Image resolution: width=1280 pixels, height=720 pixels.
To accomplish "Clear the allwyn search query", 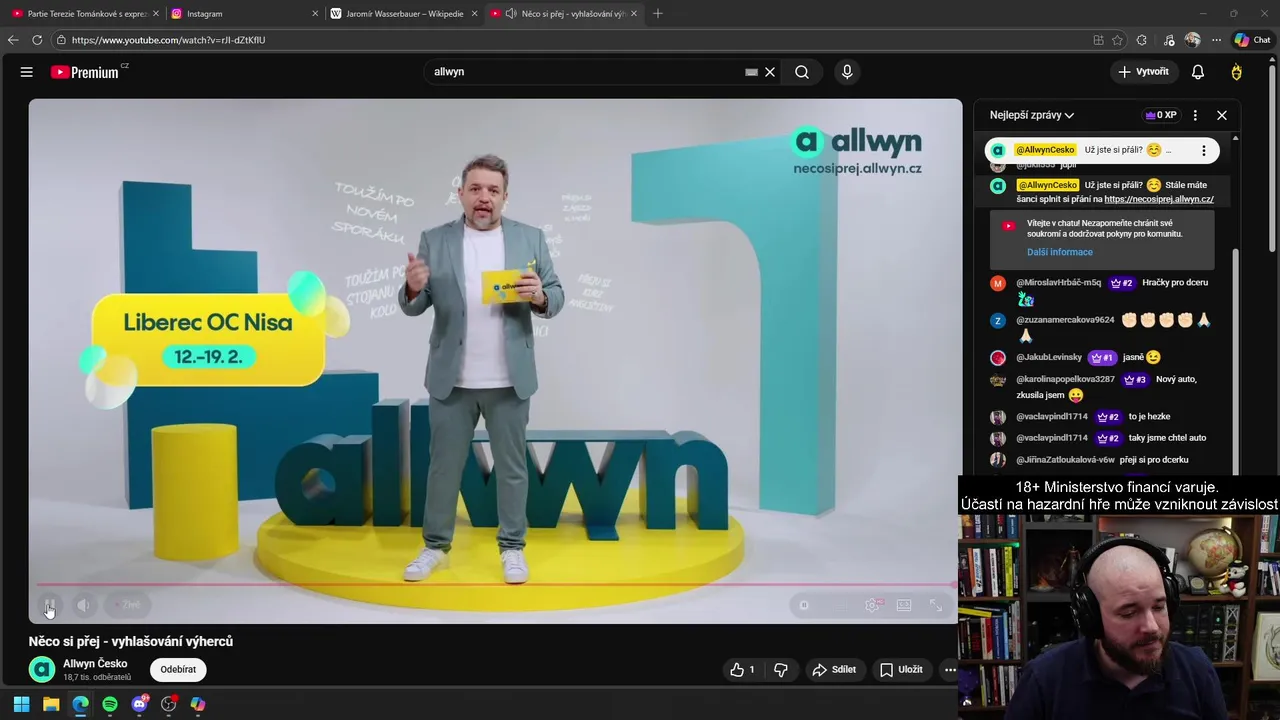I will click(770, 72).
